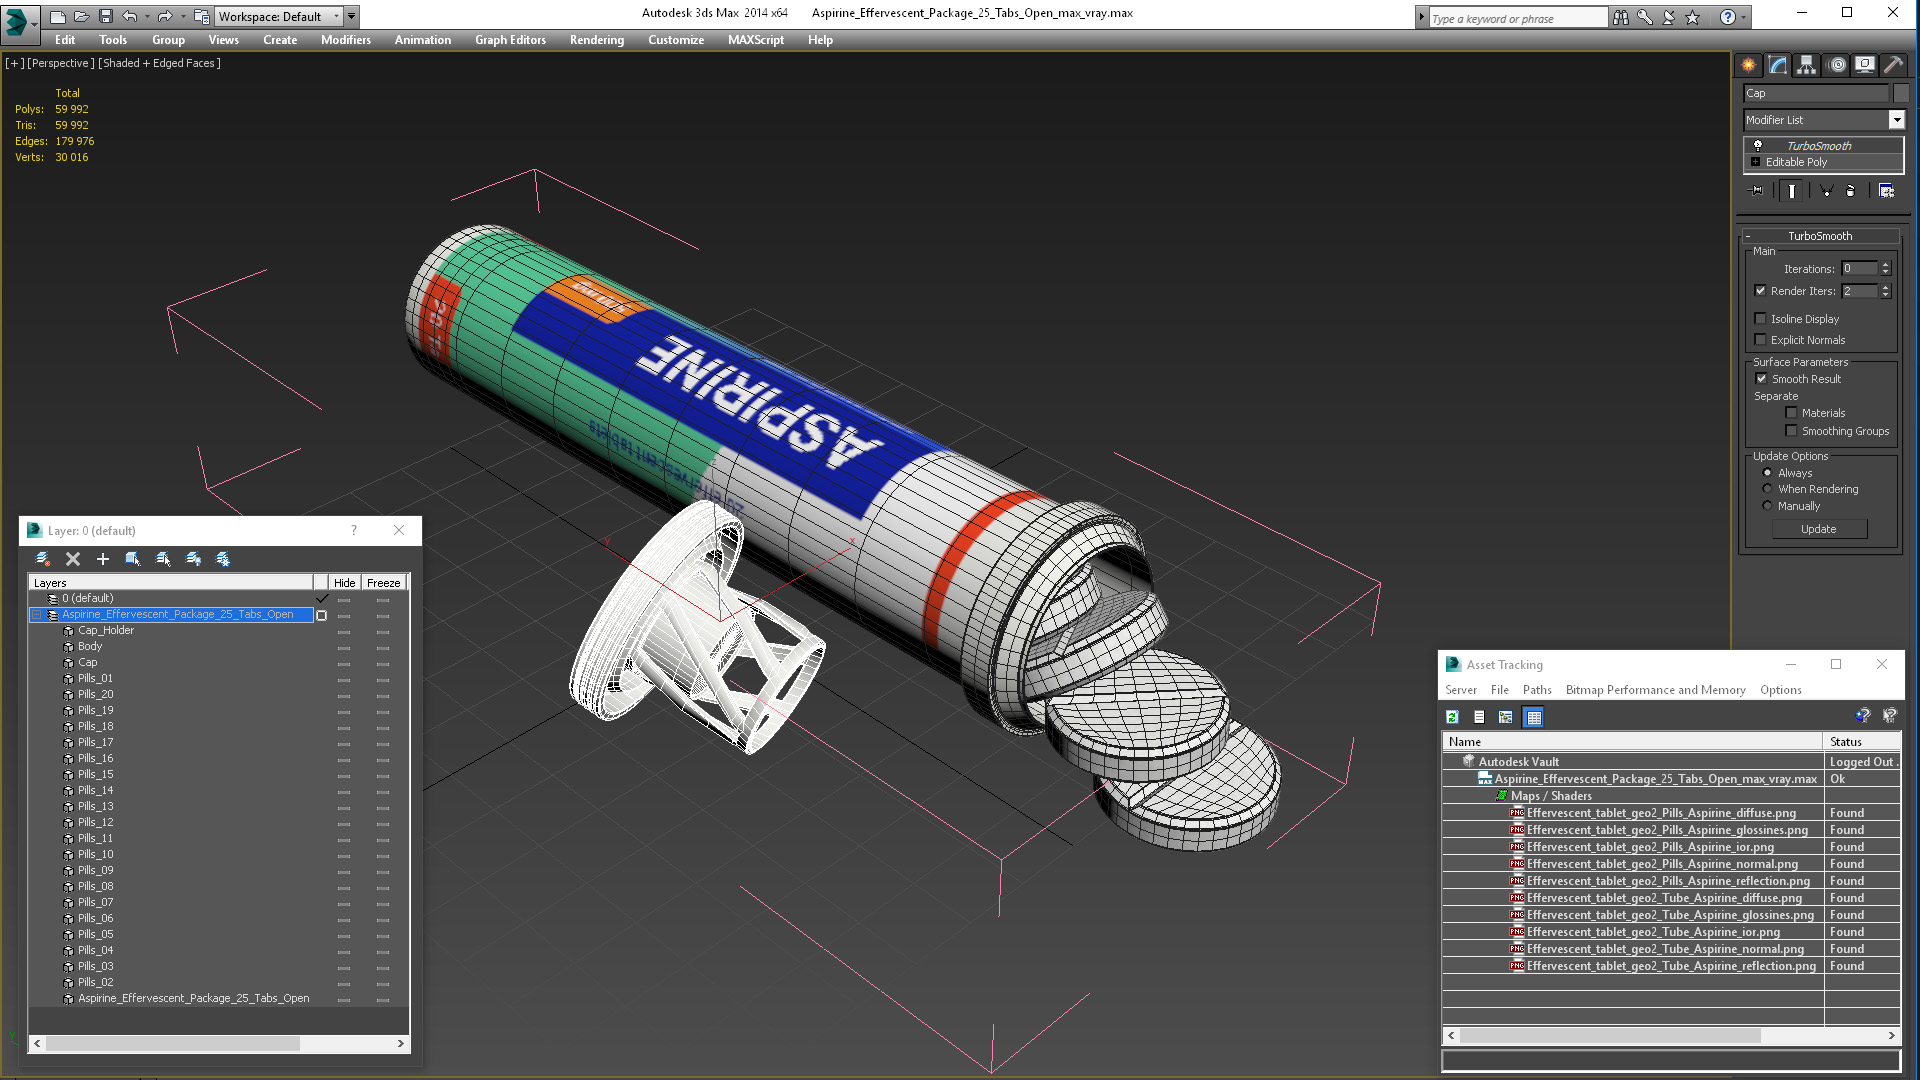Open the Modify command panel tab
Viewport: 1920px width, 1080px height.
[1778, 65]
